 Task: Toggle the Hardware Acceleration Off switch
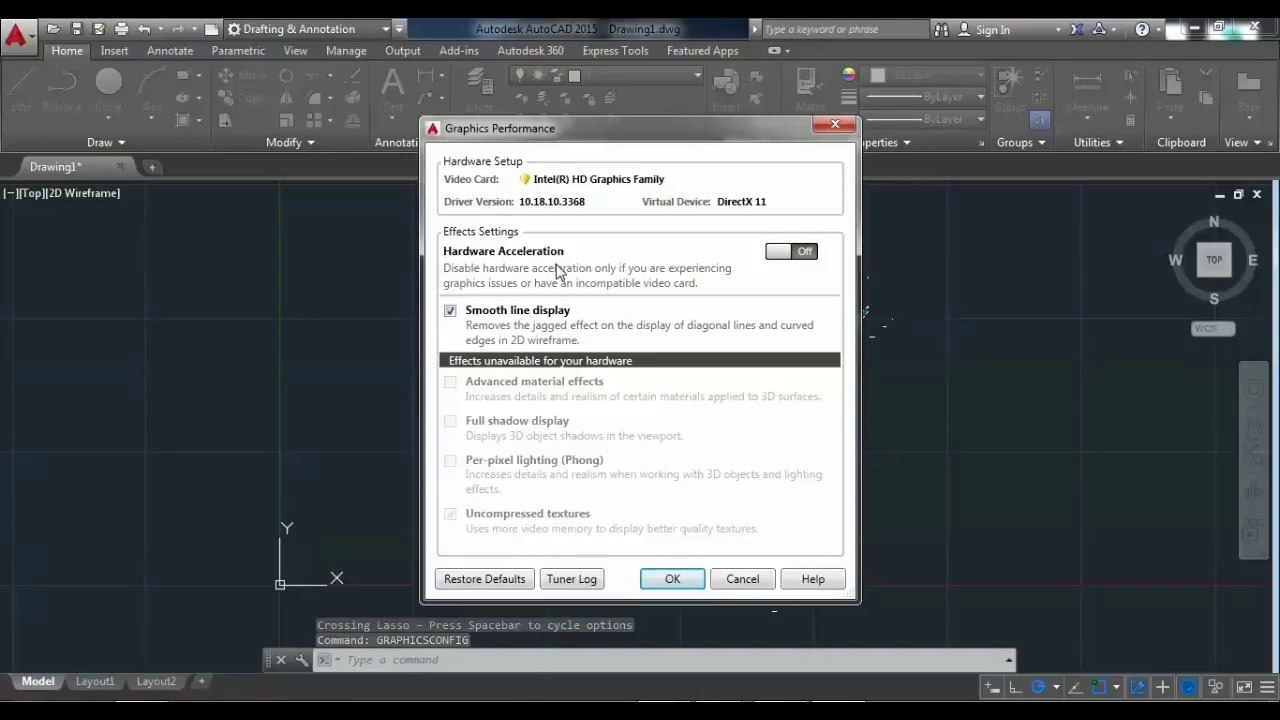(791, 251)
